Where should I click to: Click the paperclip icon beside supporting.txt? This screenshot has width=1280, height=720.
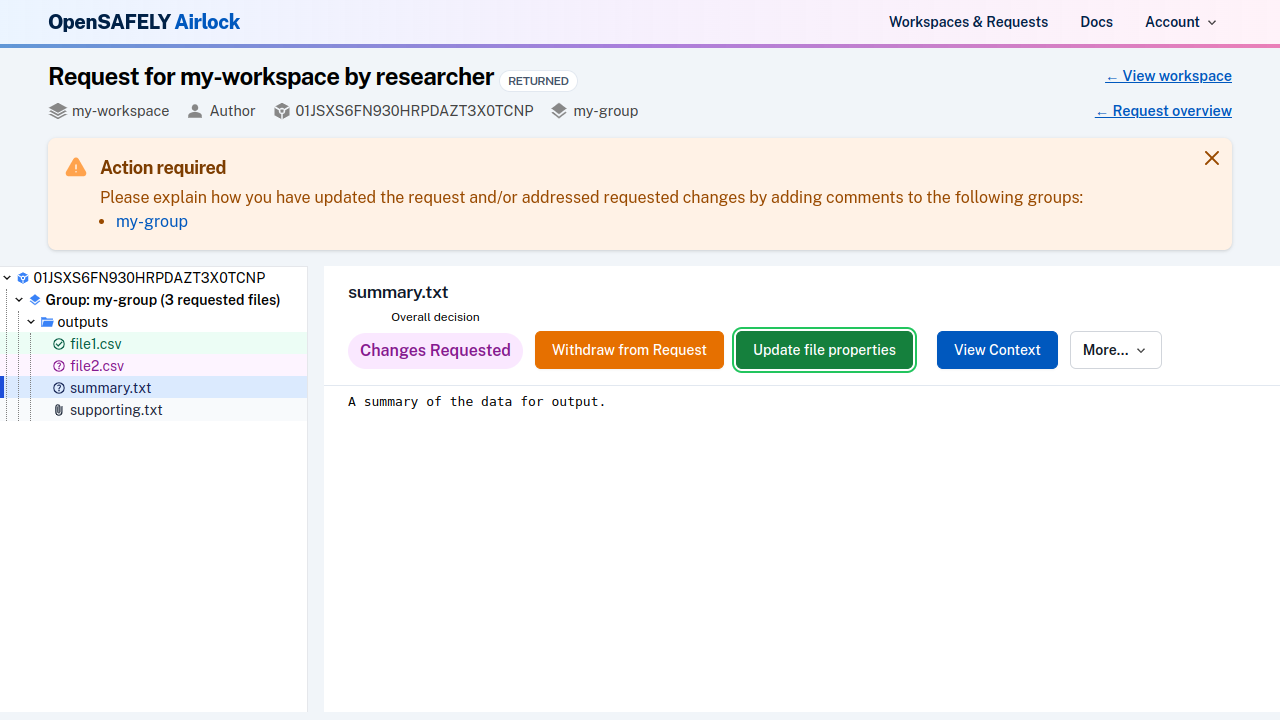click(58, 410)
